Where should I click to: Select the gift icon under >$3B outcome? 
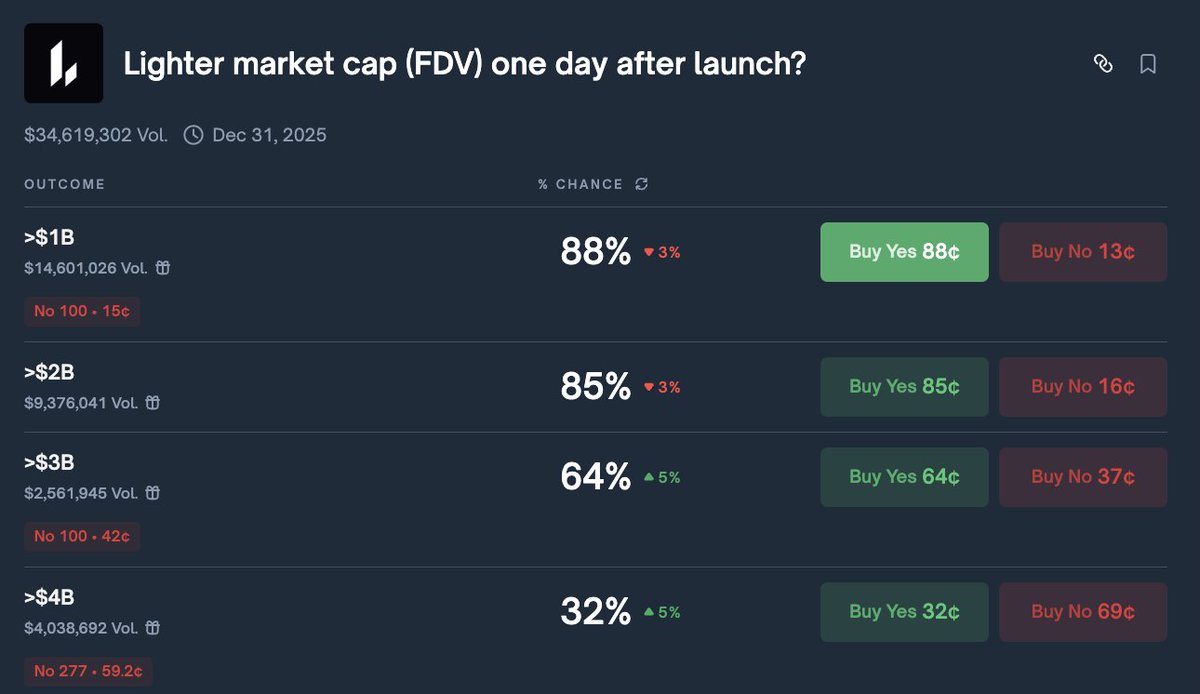pyautogui.click(x=151, y=493)
